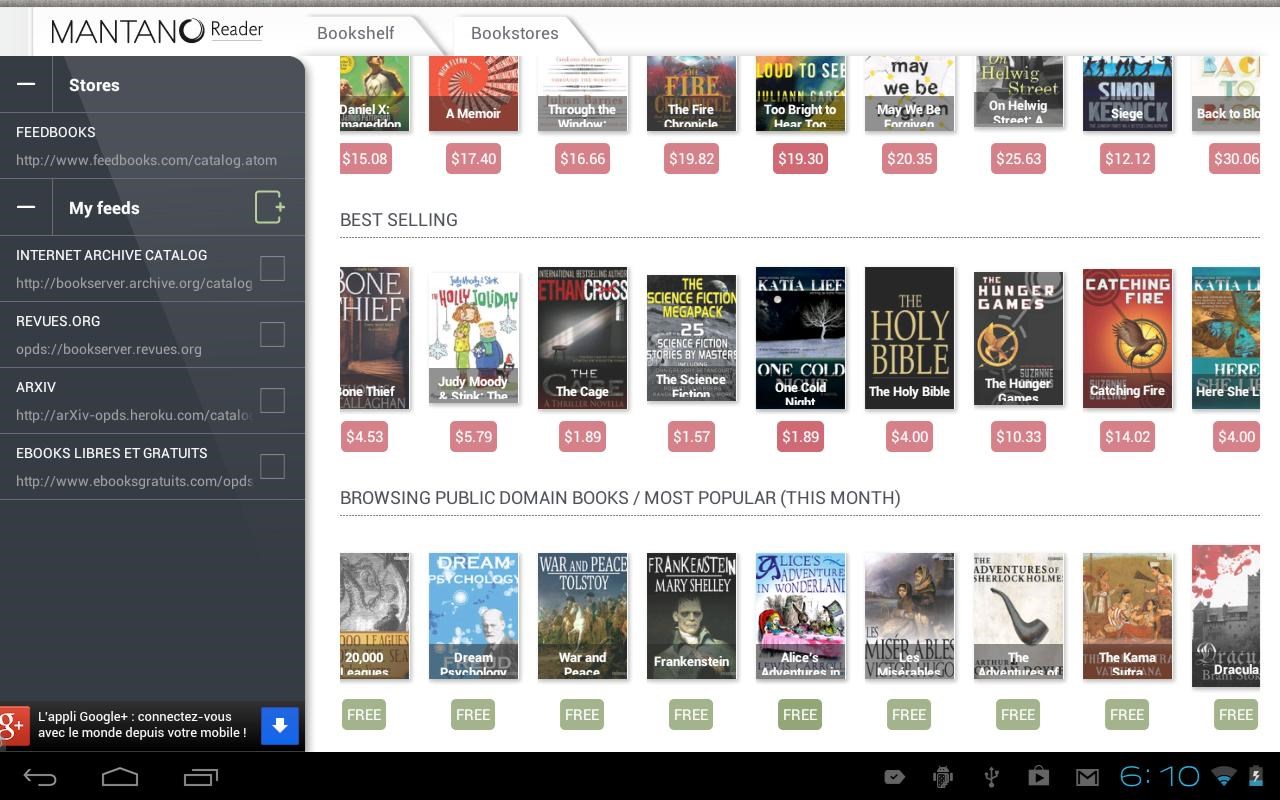The height and width of the screenshot is (800, 1280).
Task: Tap the blue download arrow on Google+ ad
Action: pyautogui.click(x=280, y=726)
